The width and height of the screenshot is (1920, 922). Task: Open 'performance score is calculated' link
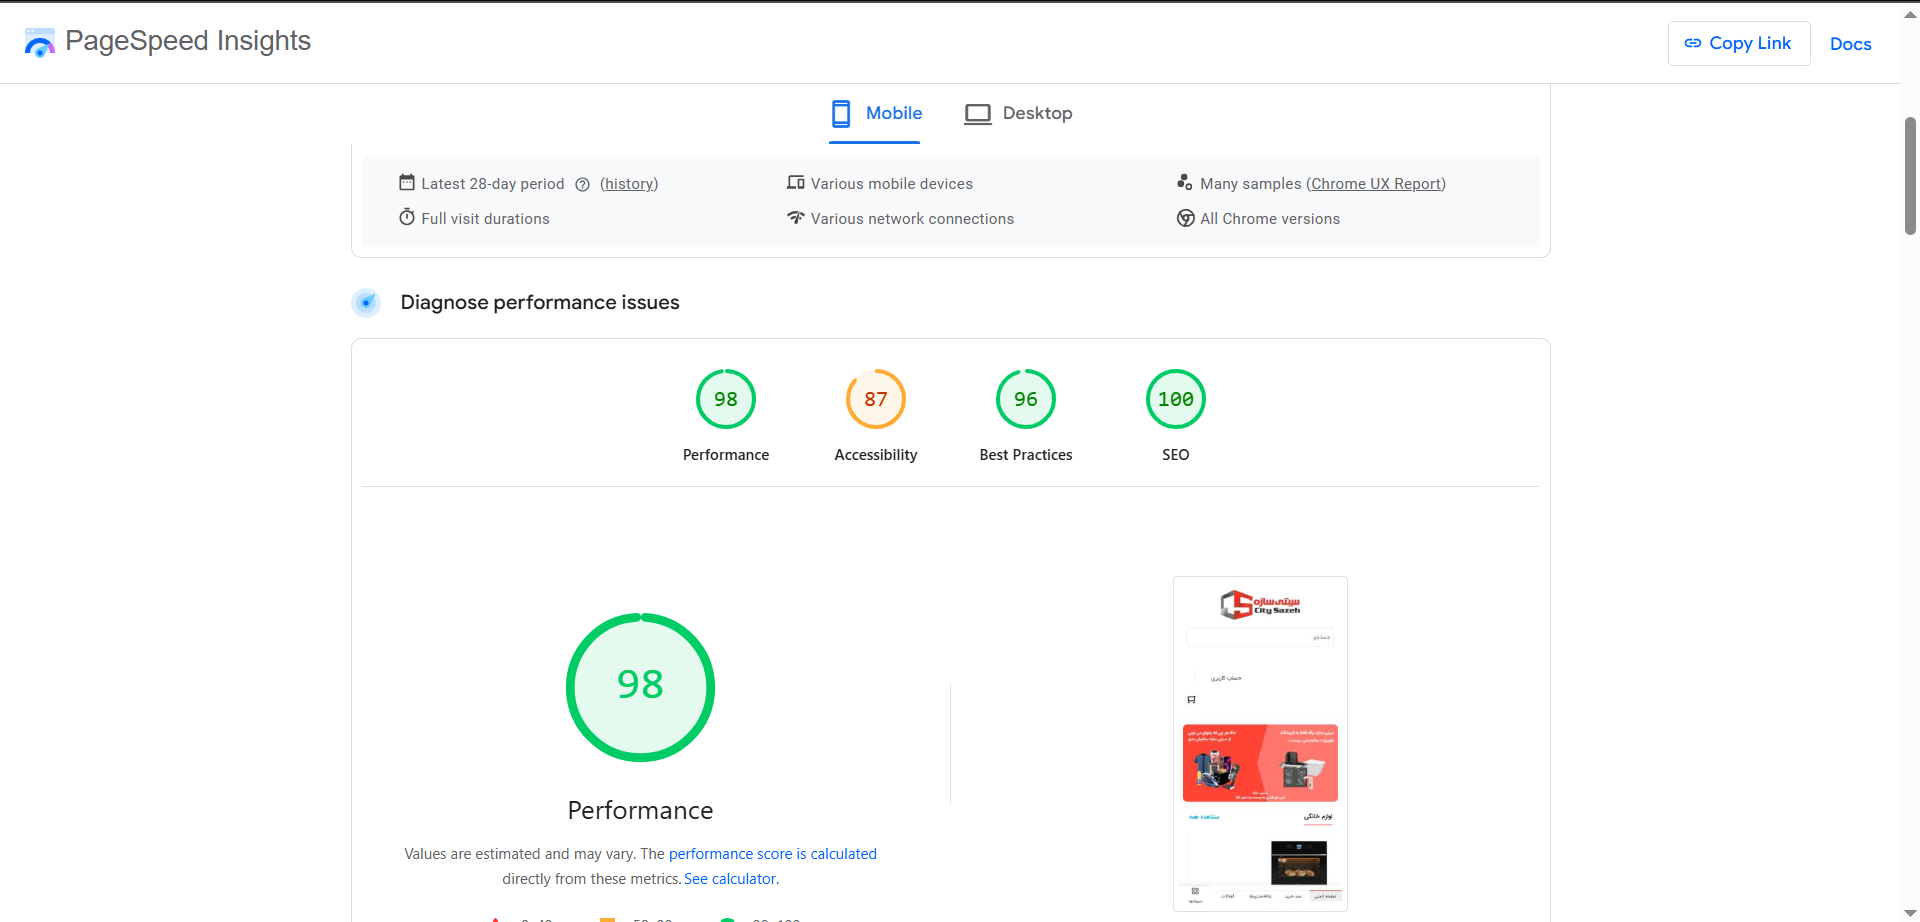[x=772, y=854]
